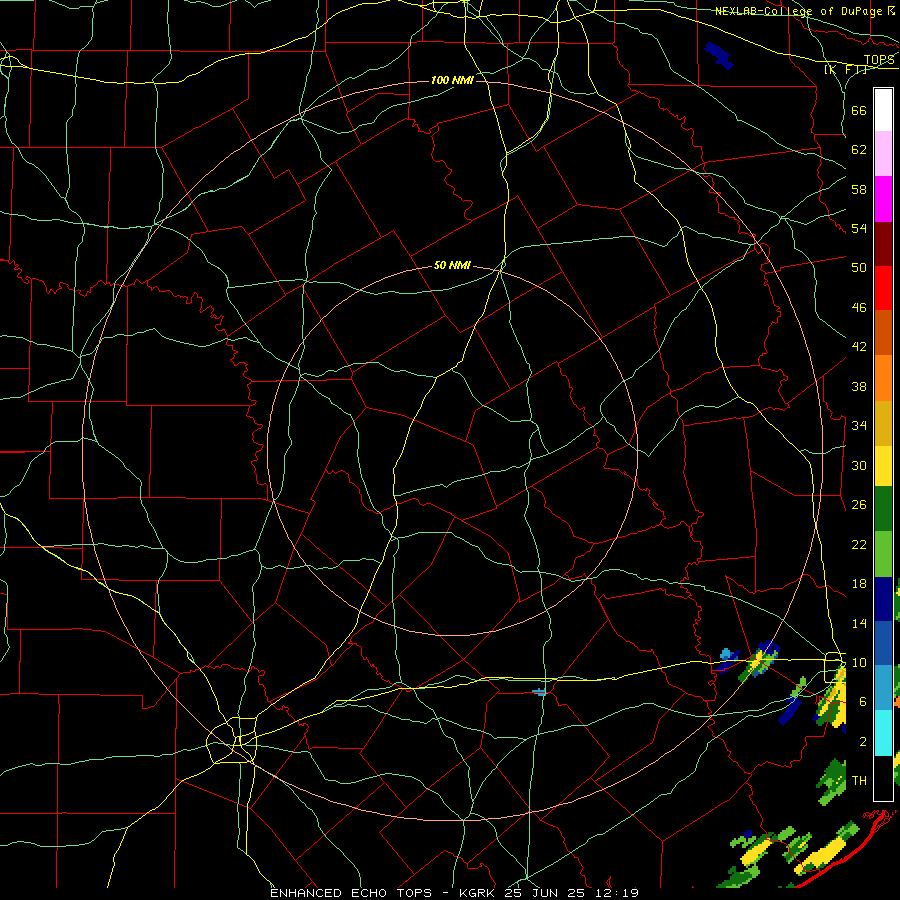Click the small cyan echo near map center-bottom
The width and height of the screenshot is (900, 900).
click(x=539, y=692)
